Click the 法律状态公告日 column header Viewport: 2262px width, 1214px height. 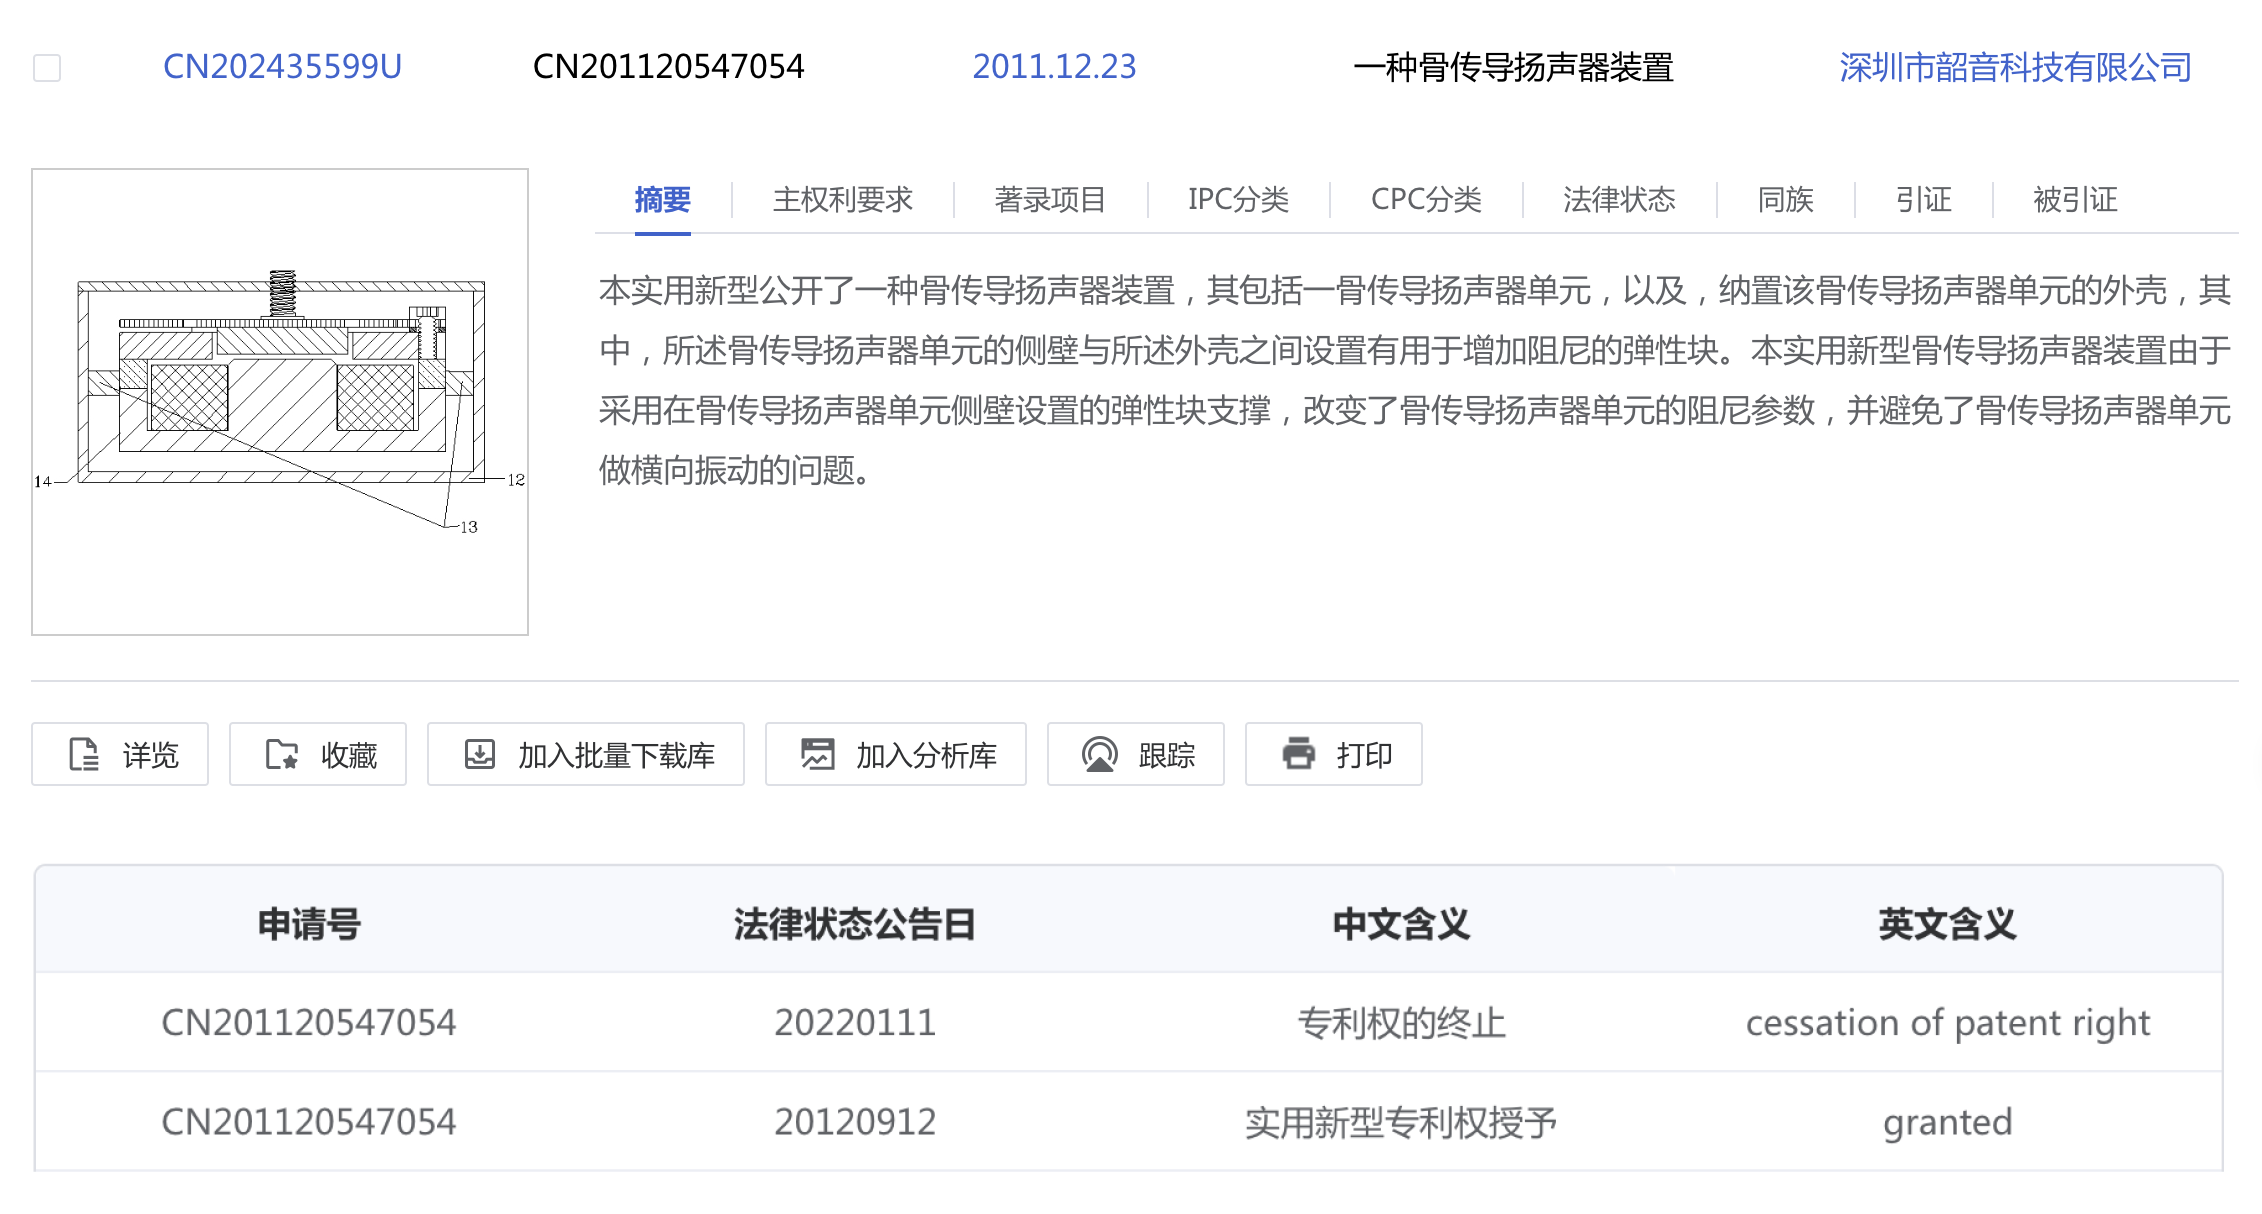pos(854,924)
